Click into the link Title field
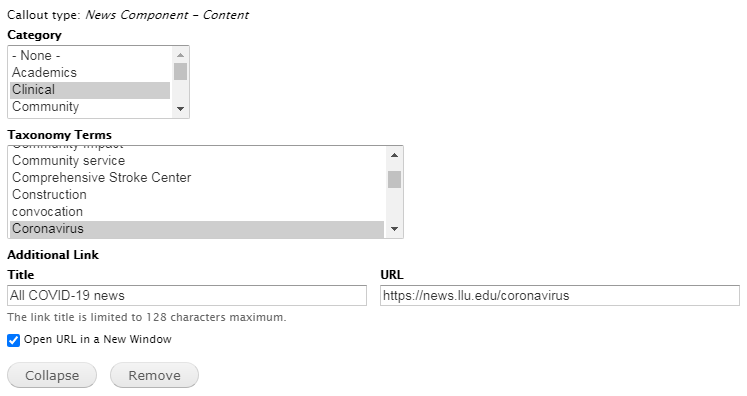 pyautogui.click(x=187, y=295)
